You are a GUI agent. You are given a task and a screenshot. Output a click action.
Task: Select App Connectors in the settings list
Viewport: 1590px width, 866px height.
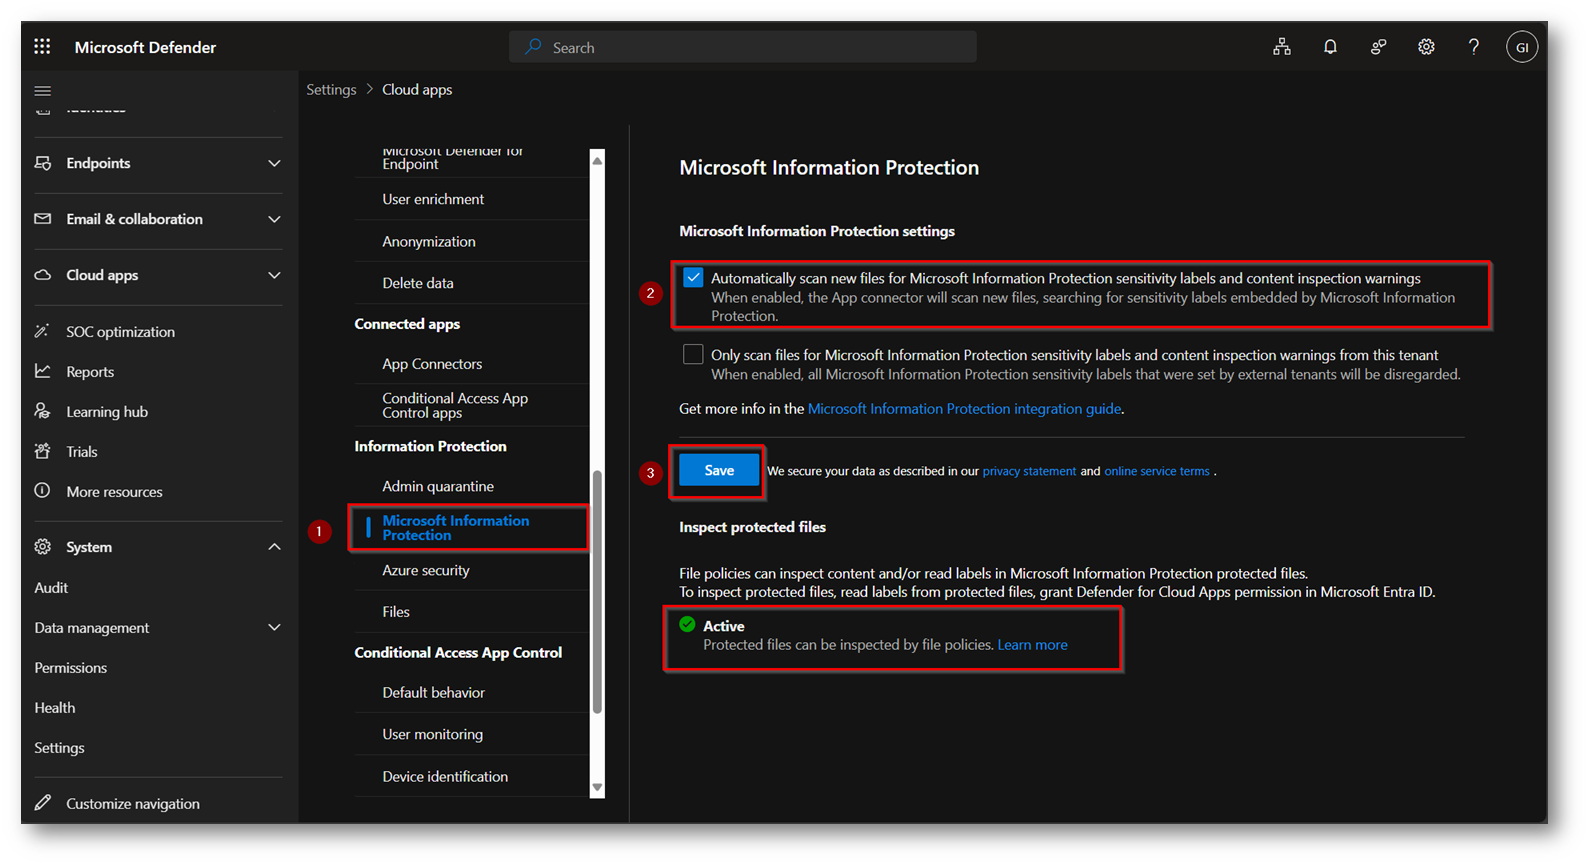pyautogui.click(x=432, y=364)
